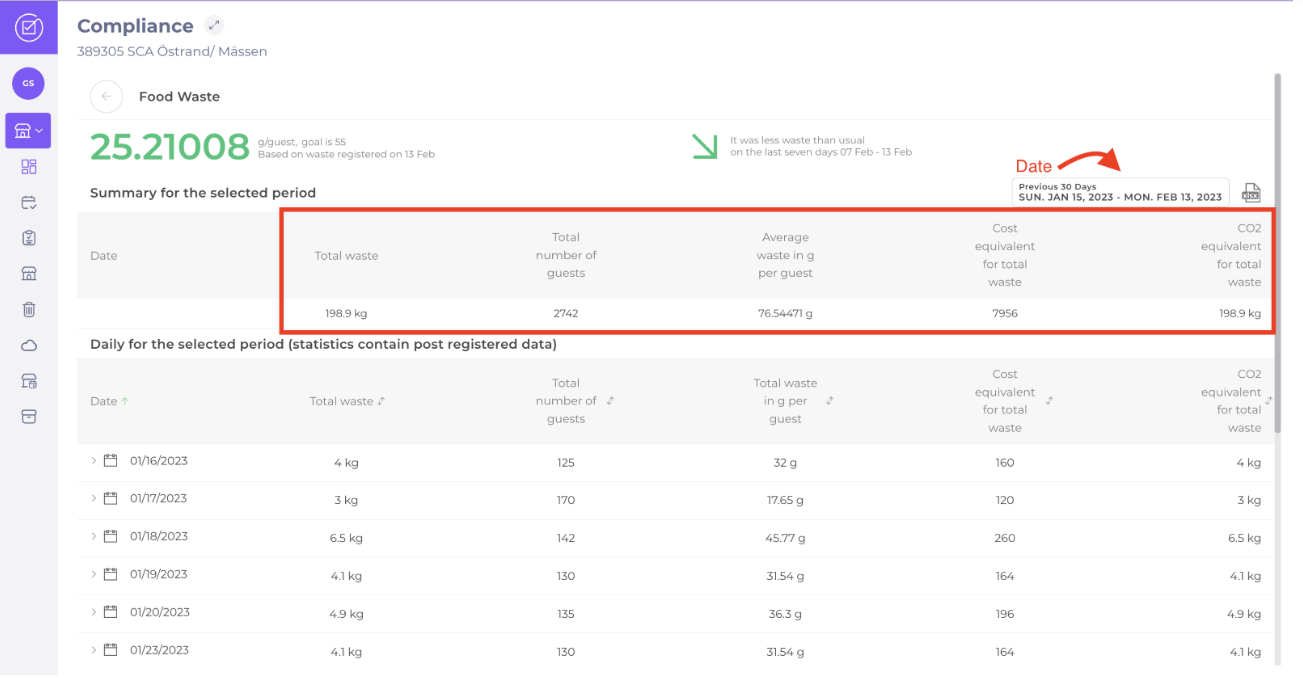Open the Previous 30 Days date range picker
Viewport: 1303px width, 678px height.
(1119, 192)
